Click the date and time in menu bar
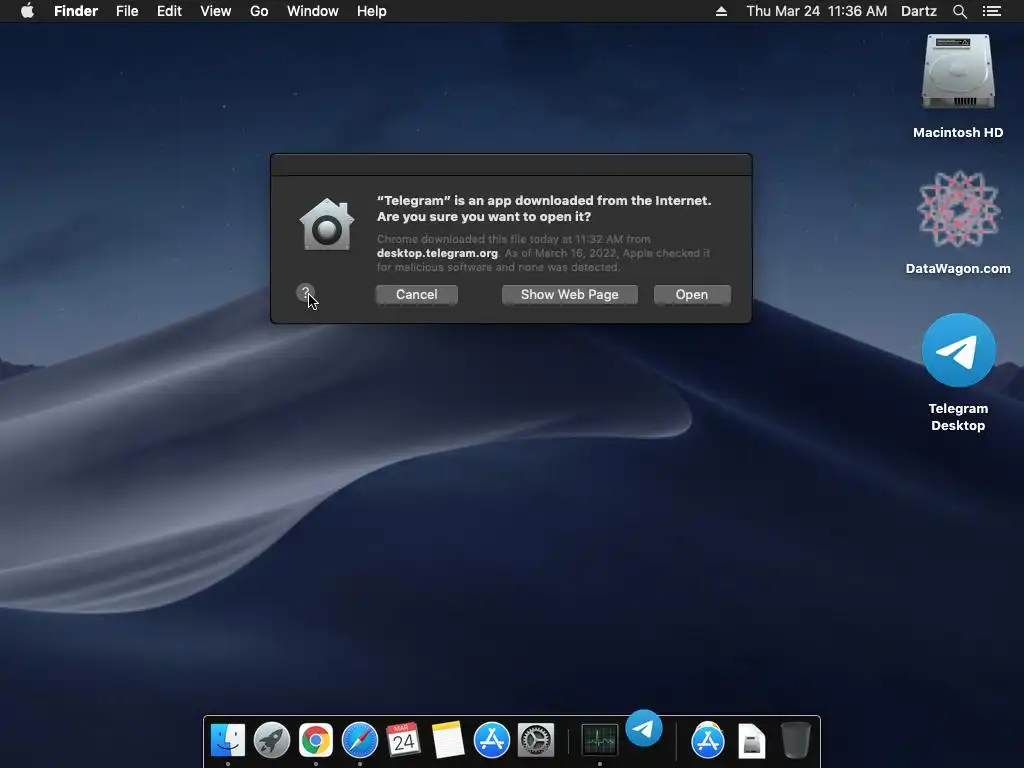This screenshot has width=1024, height=768. tap(817, 11)
